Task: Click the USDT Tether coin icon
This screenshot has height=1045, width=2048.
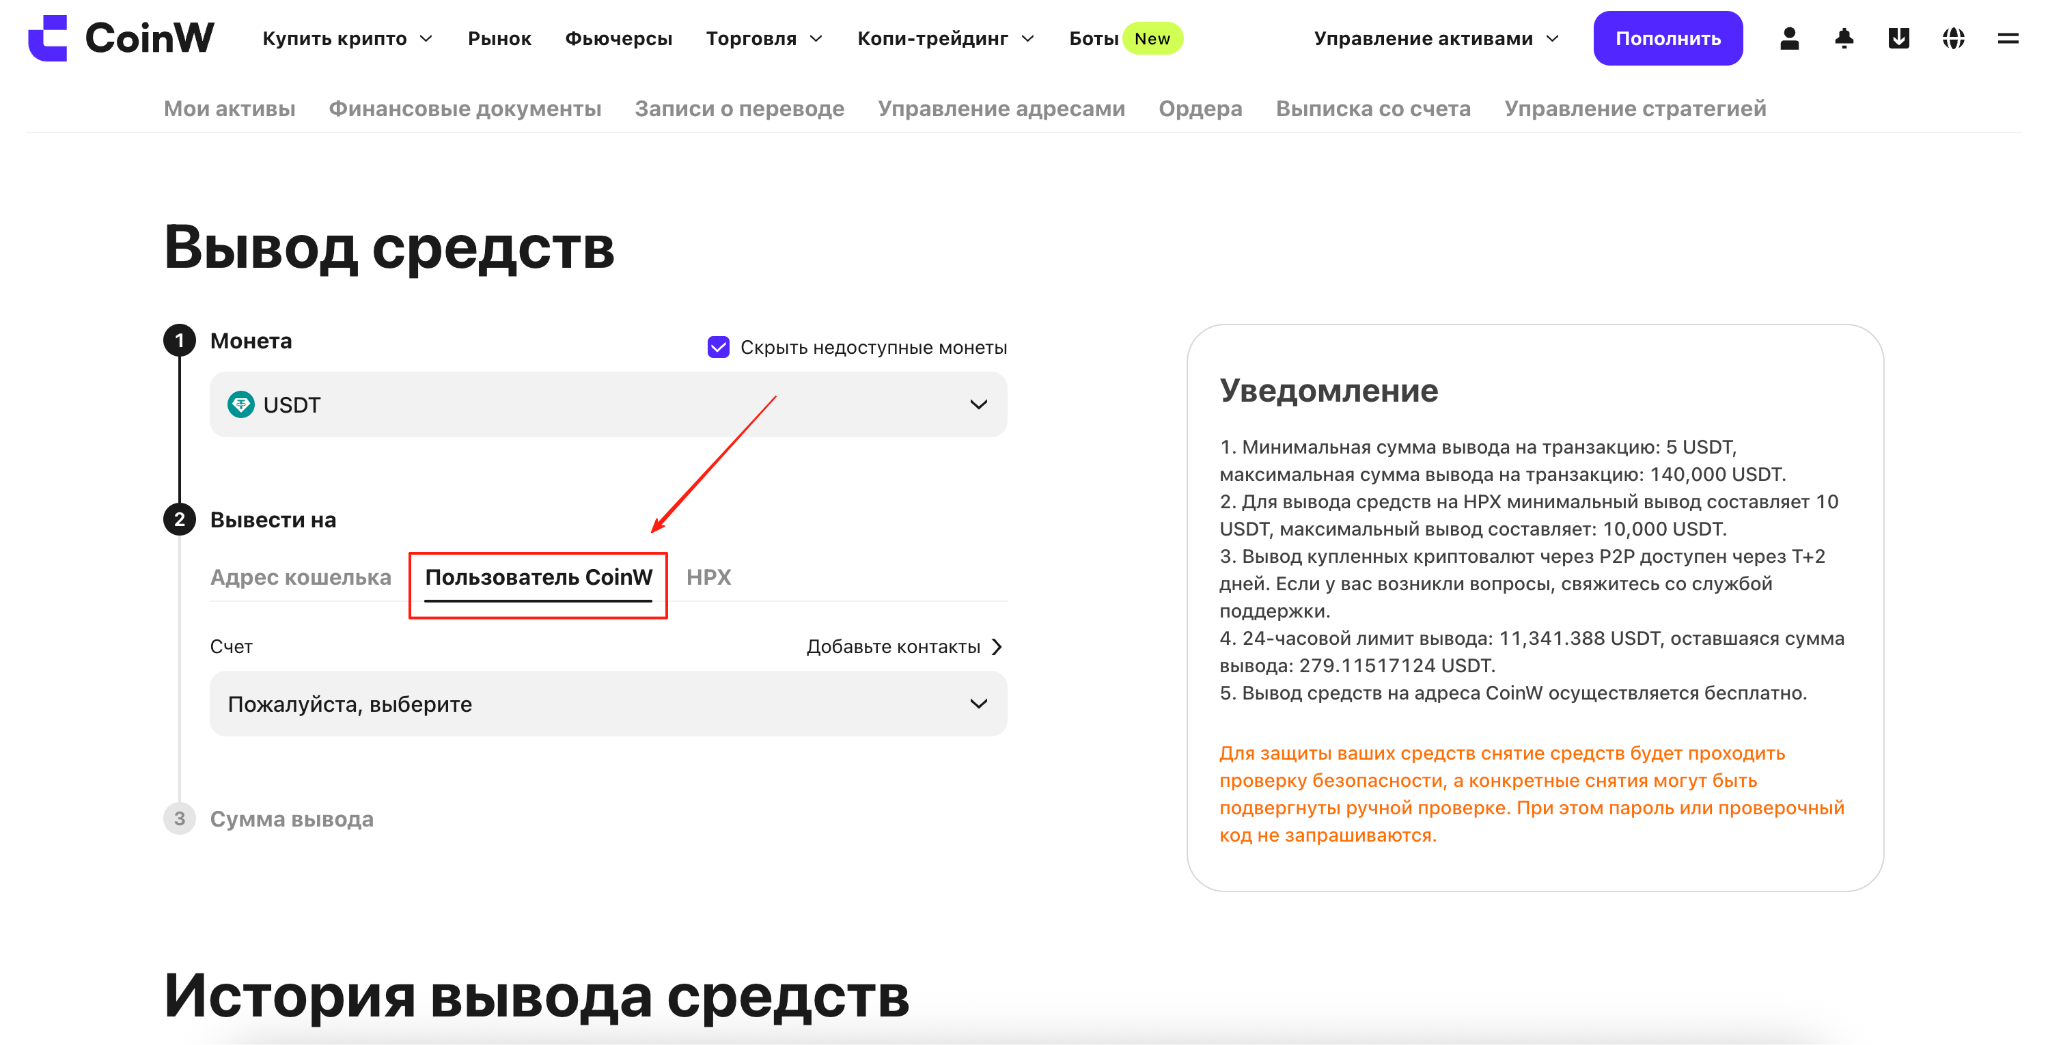Action: (x=241, y=404)
